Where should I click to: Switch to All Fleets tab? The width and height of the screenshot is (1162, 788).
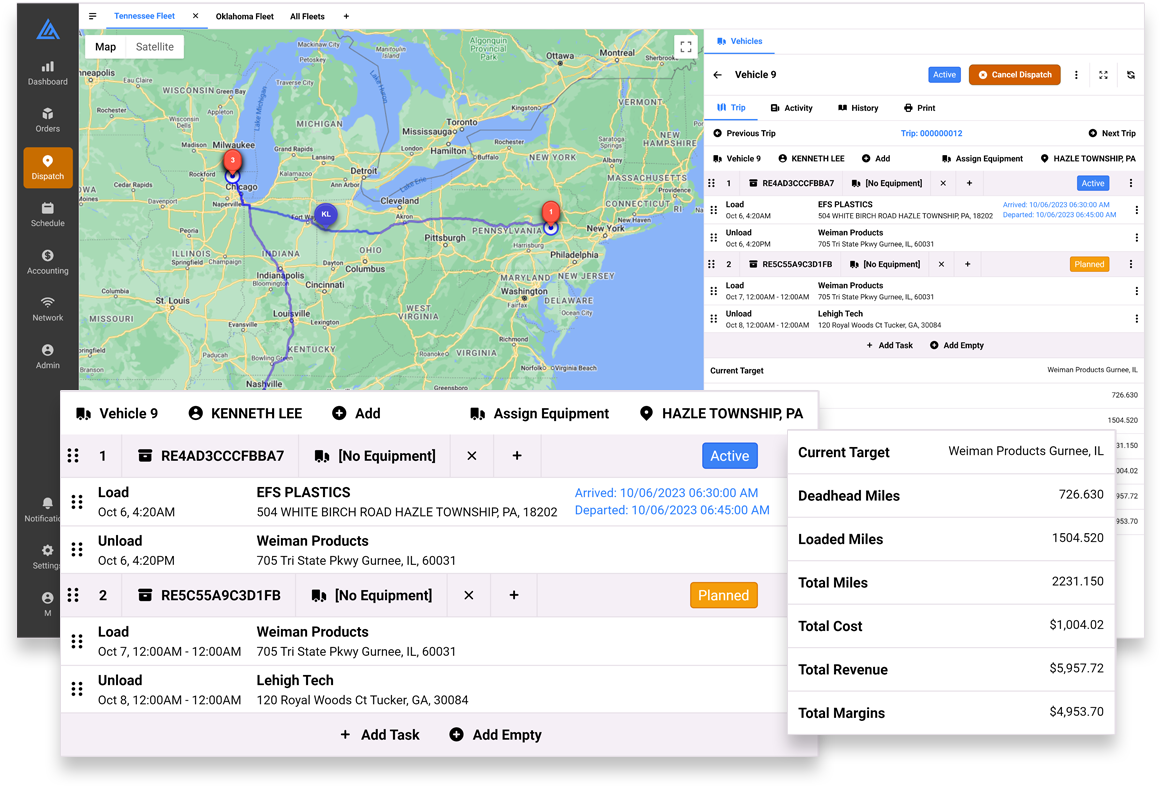click(x=307, y=16)
